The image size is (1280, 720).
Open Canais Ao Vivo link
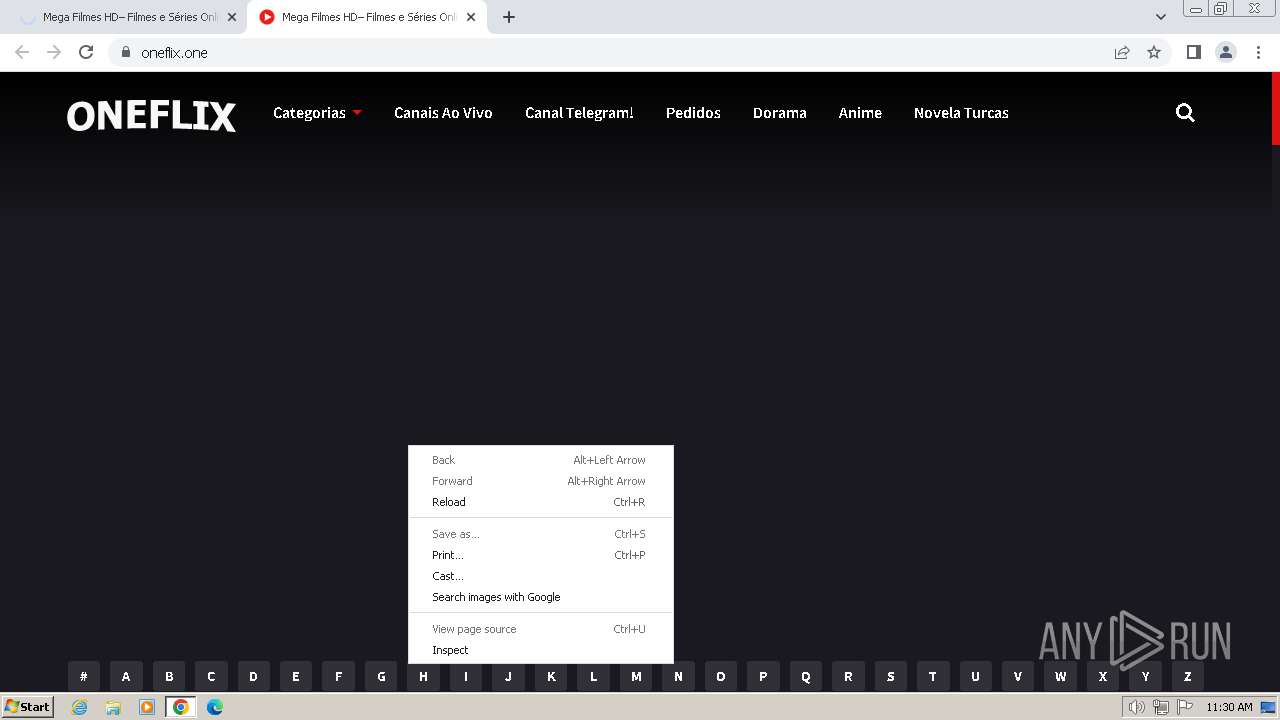(443, 113)
